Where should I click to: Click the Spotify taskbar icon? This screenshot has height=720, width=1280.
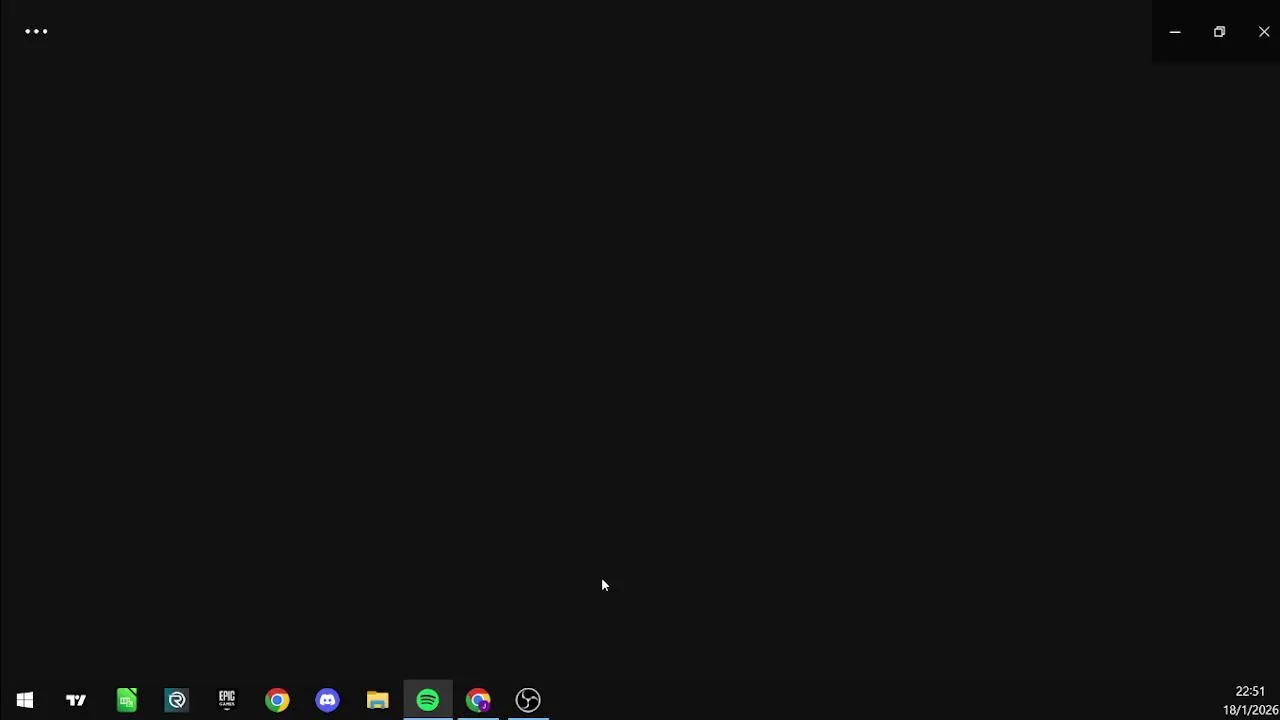click(427, 700)
